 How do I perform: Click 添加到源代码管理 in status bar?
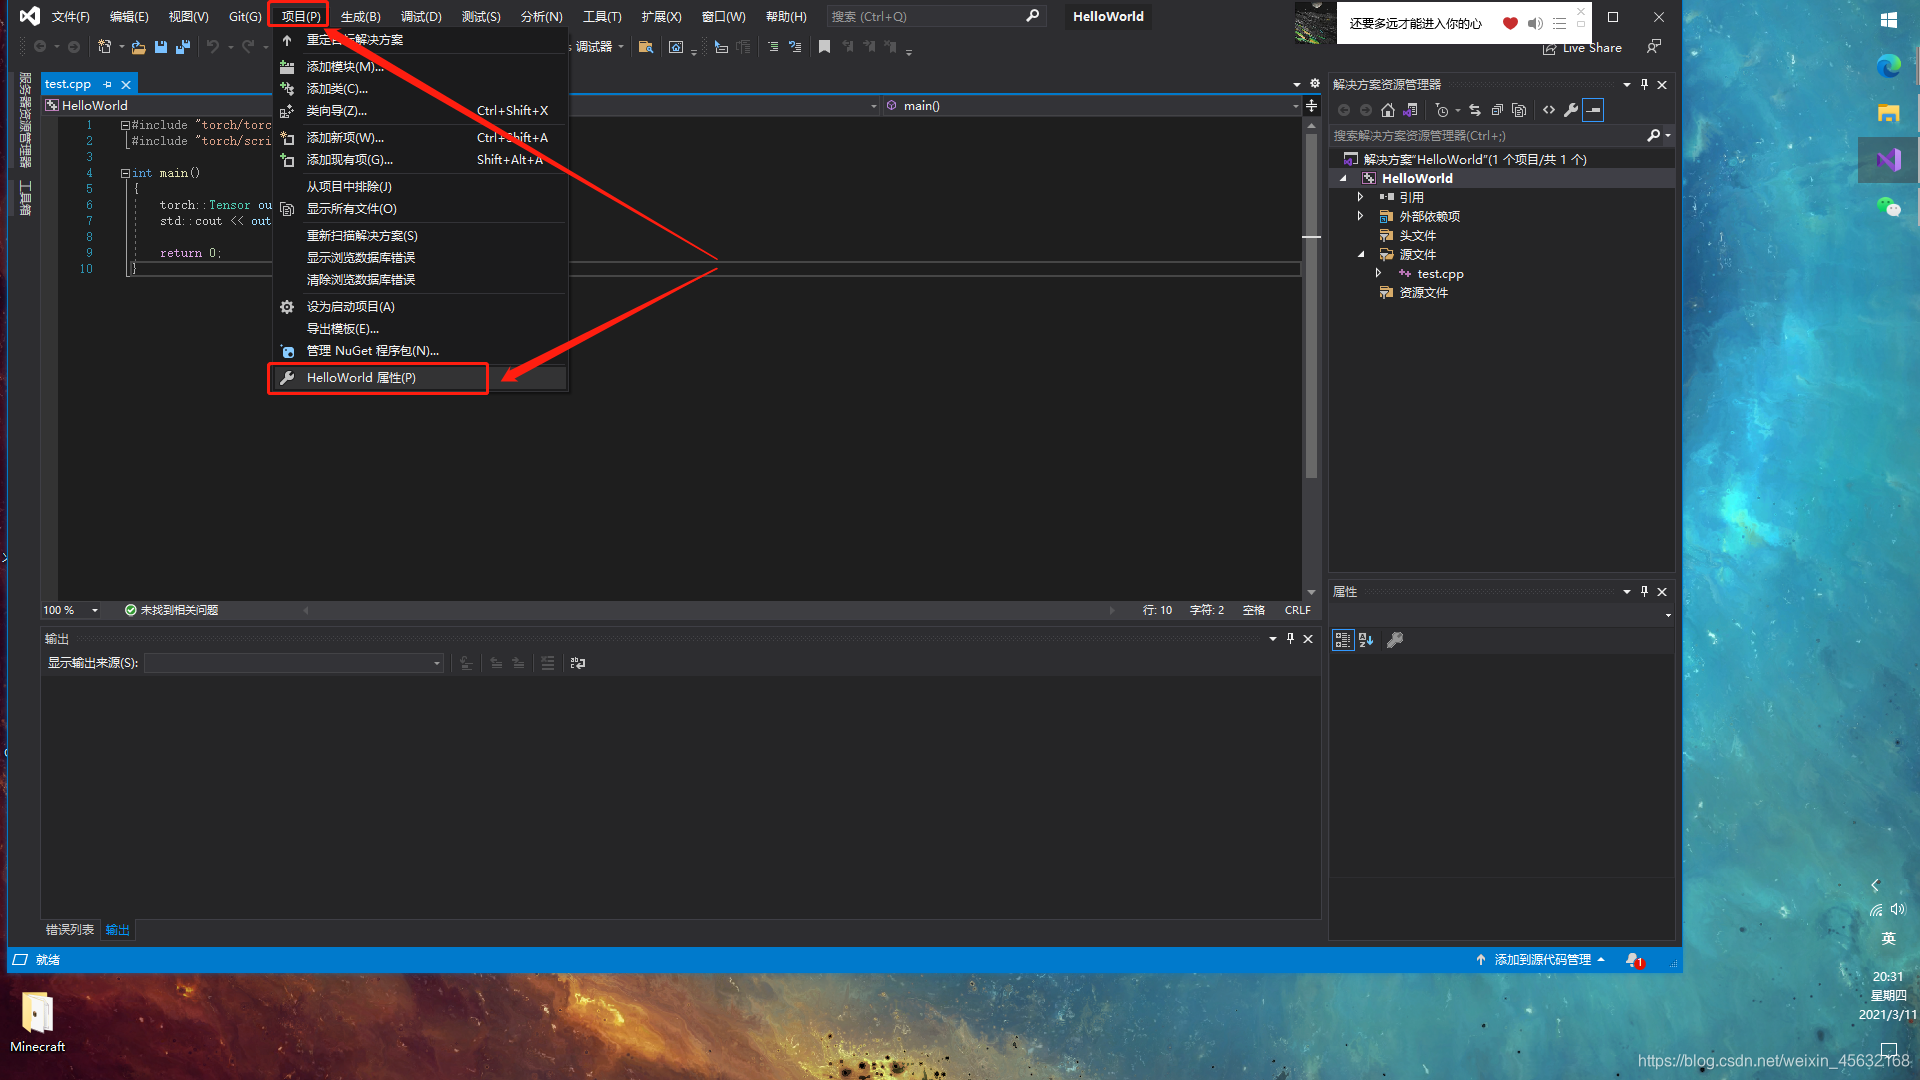tap(1541, 960)
